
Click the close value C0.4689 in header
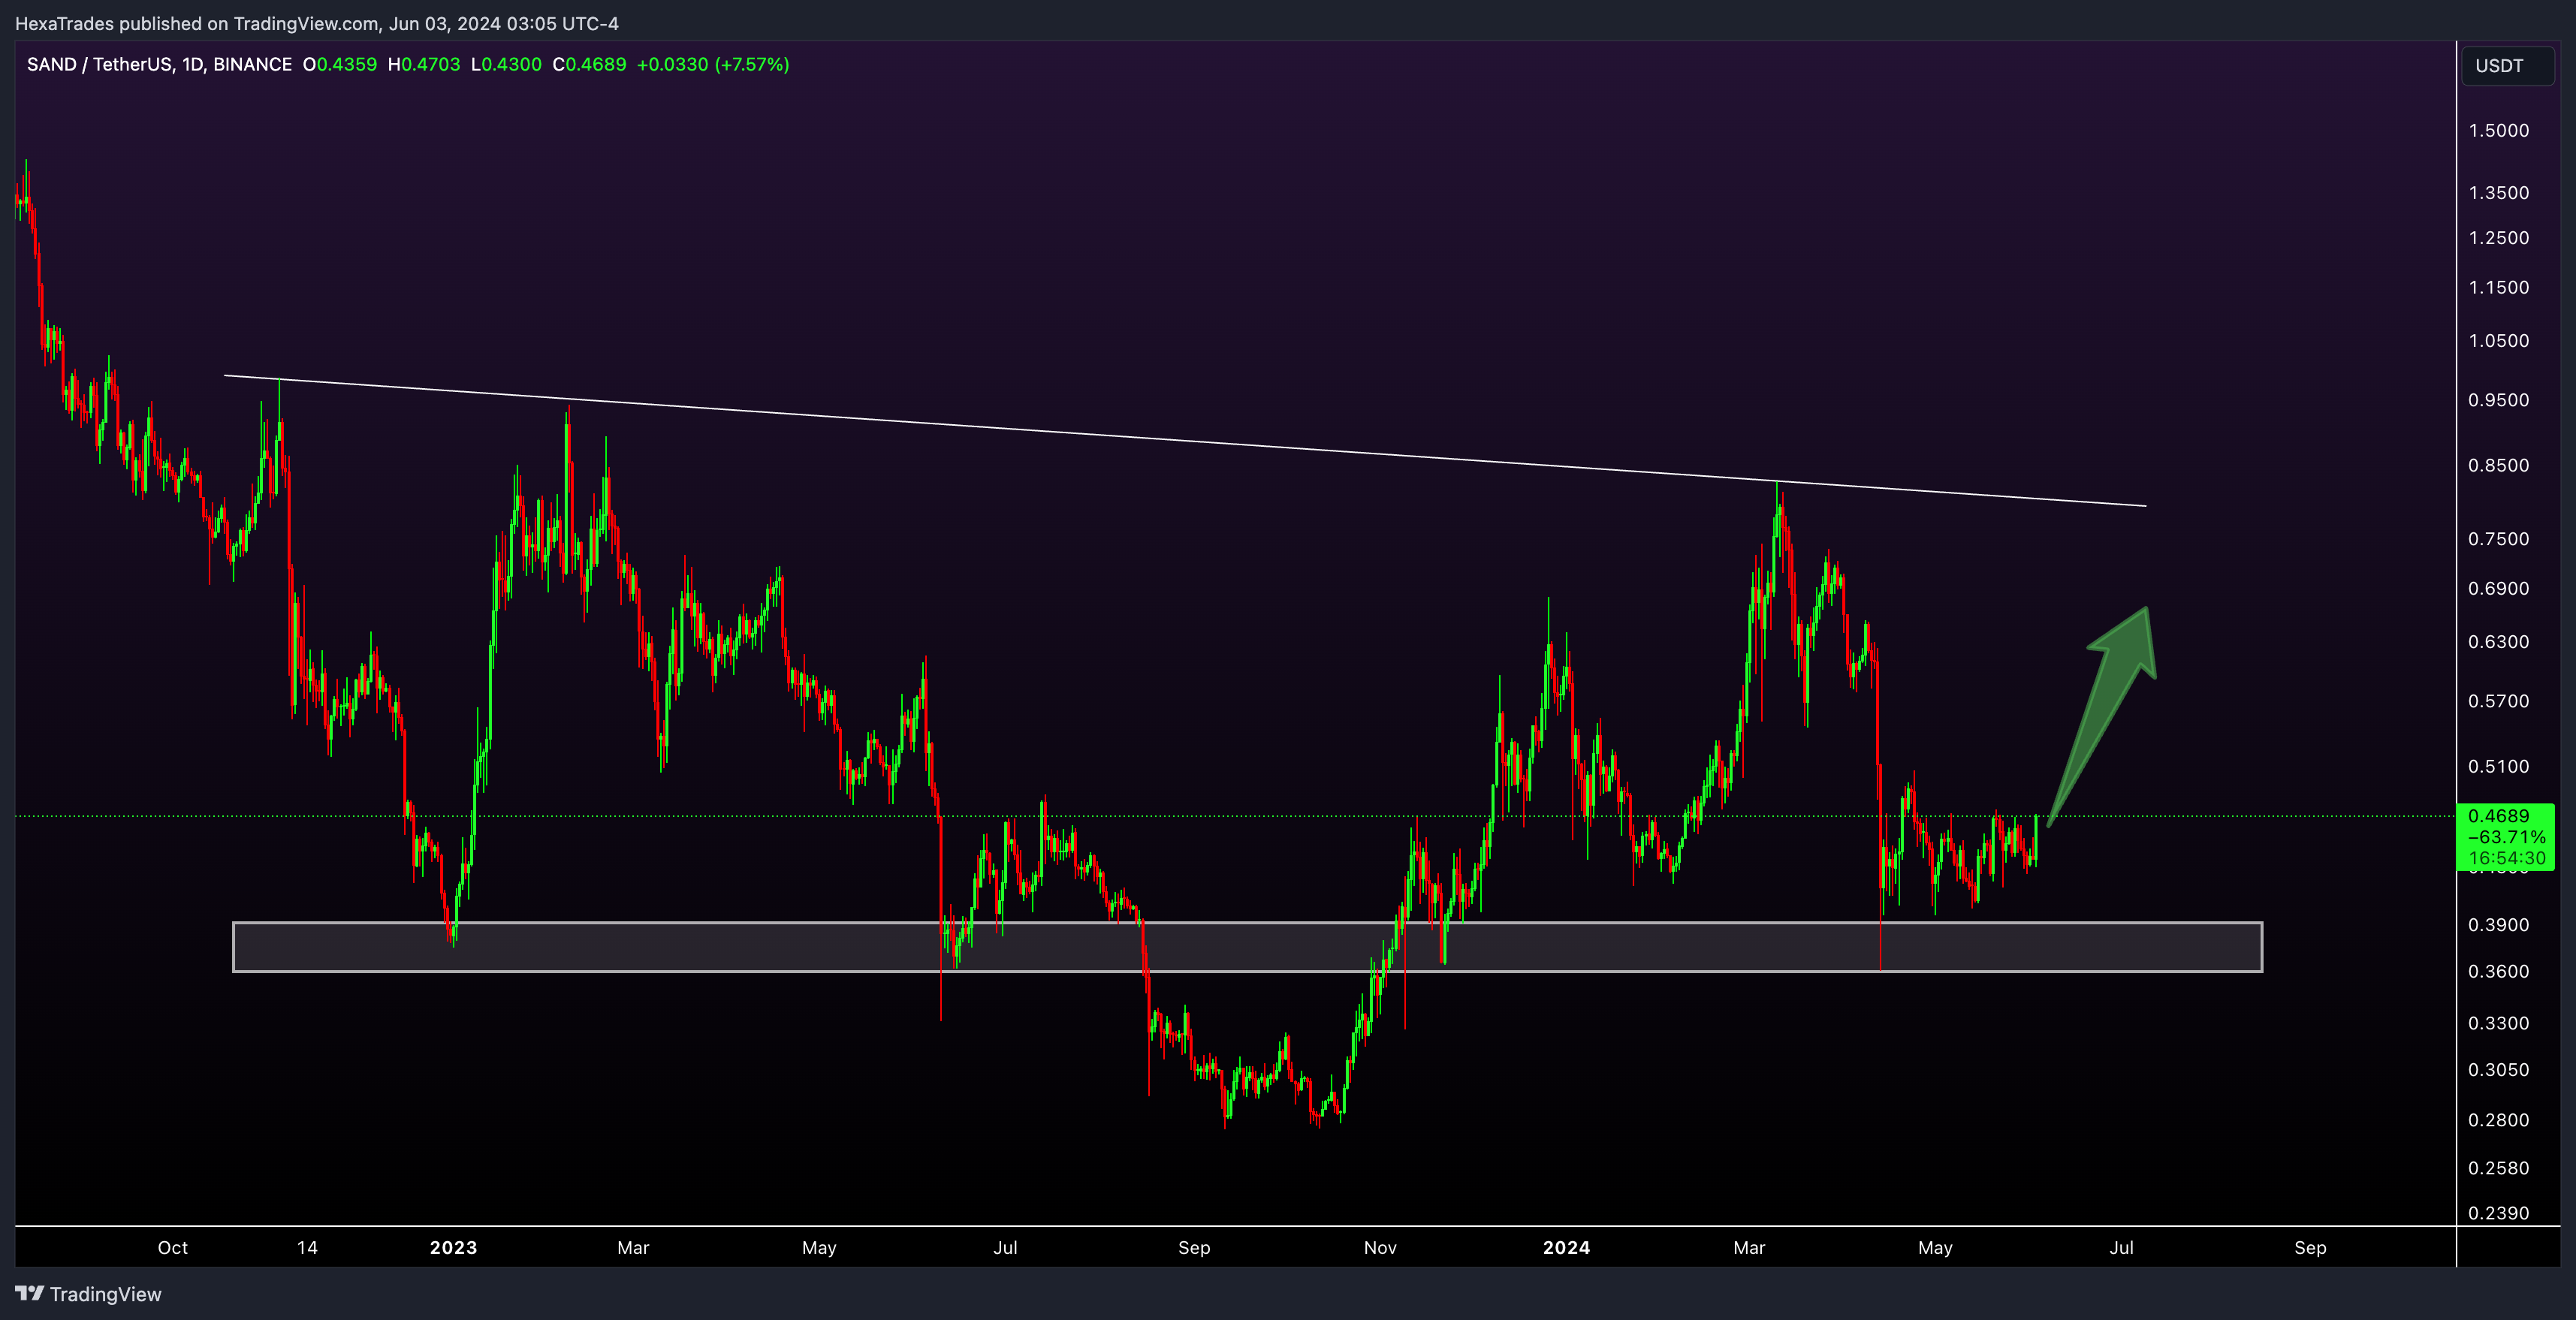[589, 65]
